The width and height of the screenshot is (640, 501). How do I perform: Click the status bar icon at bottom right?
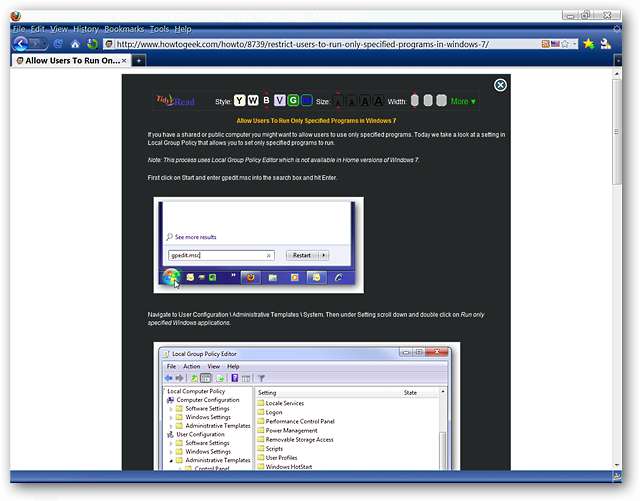(617, 476)
